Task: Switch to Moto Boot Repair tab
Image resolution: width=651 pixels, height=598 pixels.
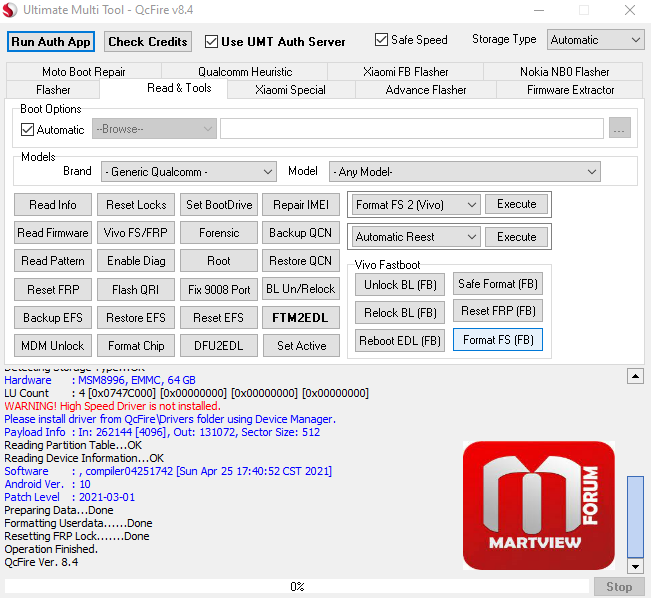Action: click(83, 71)
